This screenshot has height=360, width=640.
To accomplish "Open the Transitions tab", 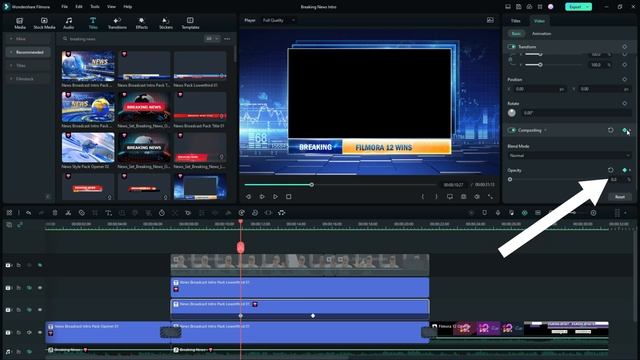I will (117, 23).
